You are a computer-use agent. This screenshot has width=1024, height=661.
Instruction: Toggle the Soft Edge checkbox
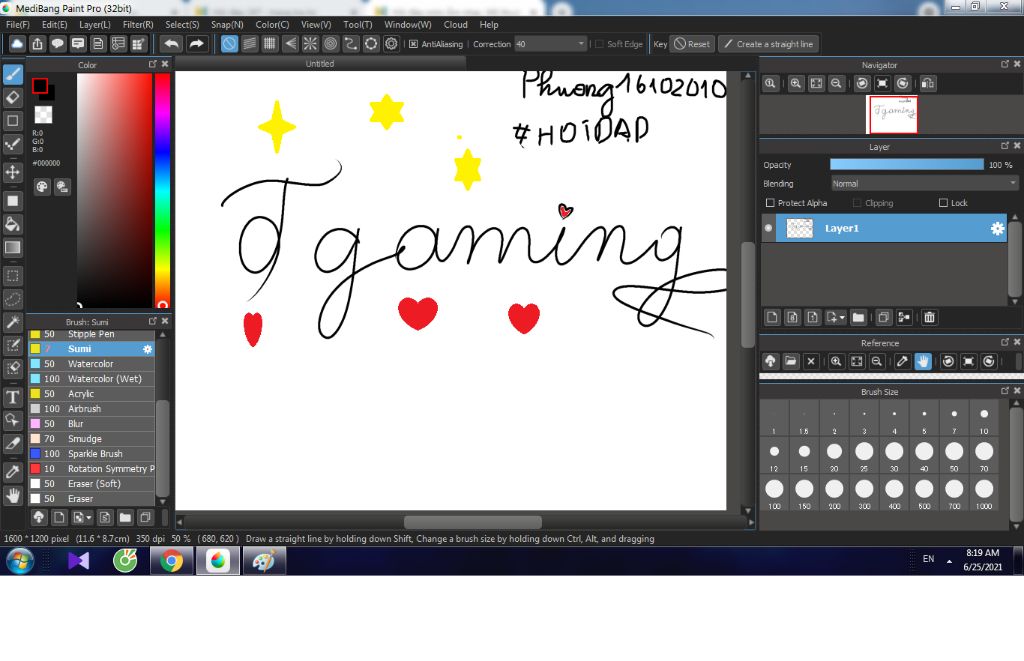[600, 44]
